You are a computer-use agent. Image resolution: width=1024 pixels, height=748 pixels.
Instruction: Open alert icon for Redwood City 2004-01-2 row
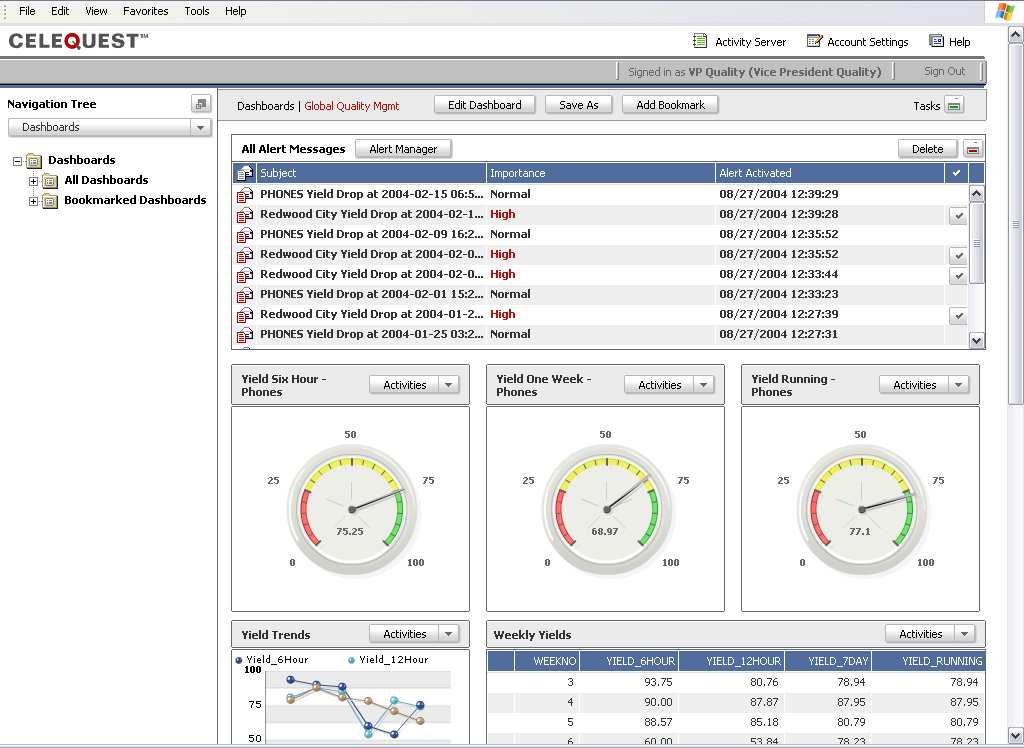pos(245,315)
